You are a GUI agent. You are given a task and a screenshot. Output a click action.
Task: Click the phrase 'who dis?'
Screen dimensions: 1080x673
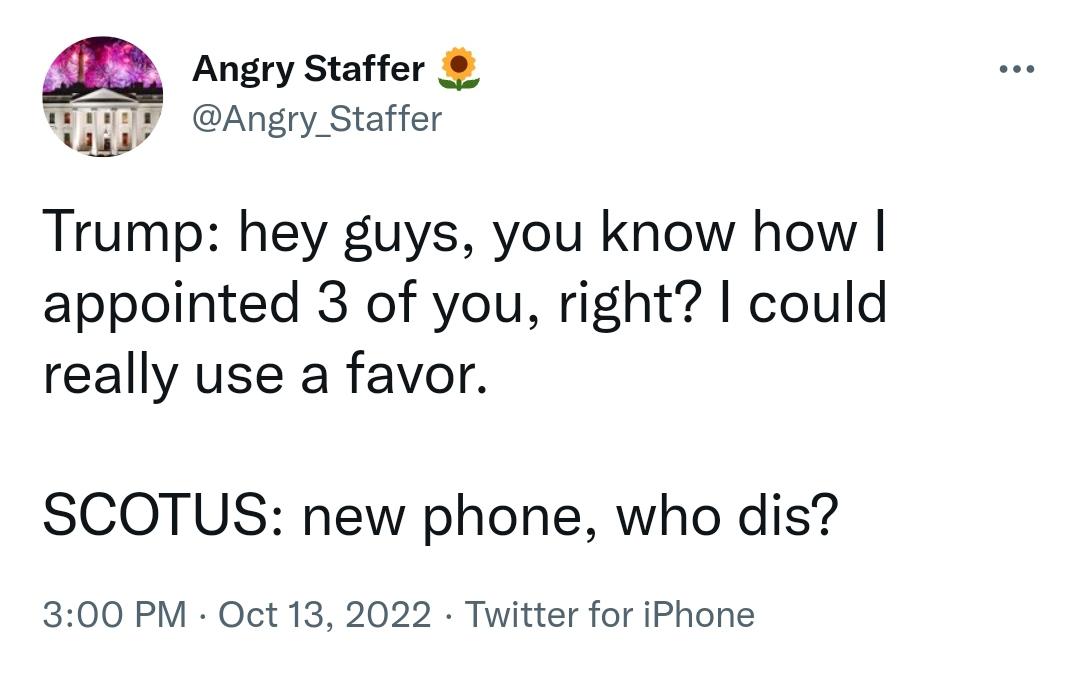727,516
